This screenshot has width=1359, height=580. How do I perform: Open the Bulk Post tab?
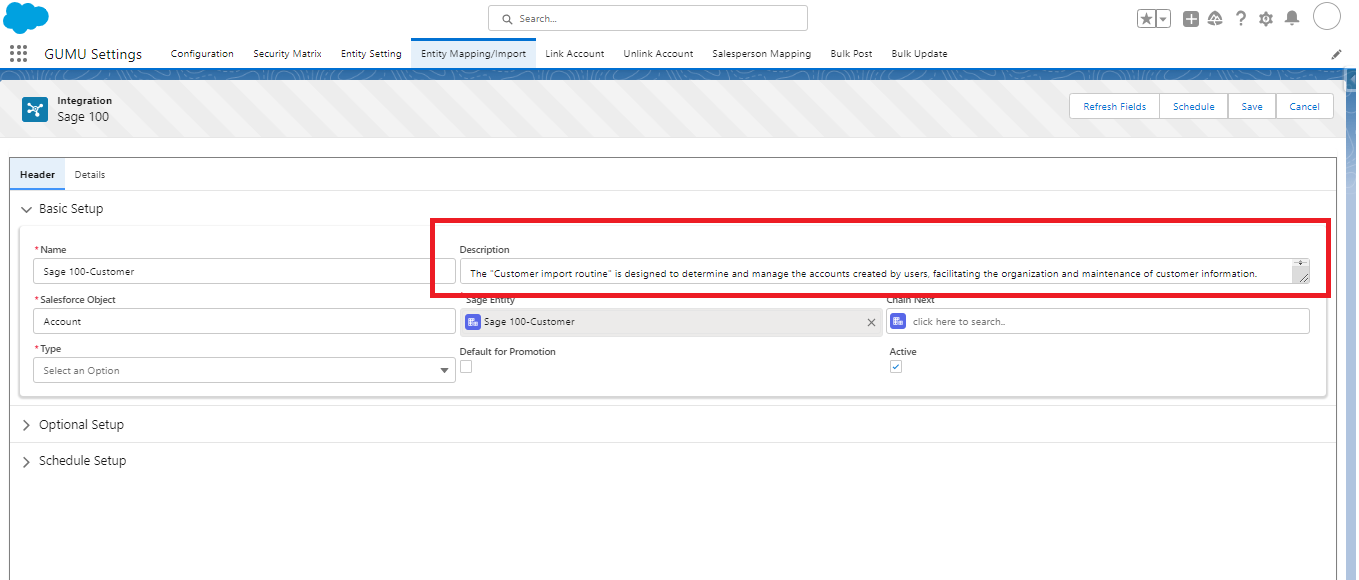coord(851,54)
